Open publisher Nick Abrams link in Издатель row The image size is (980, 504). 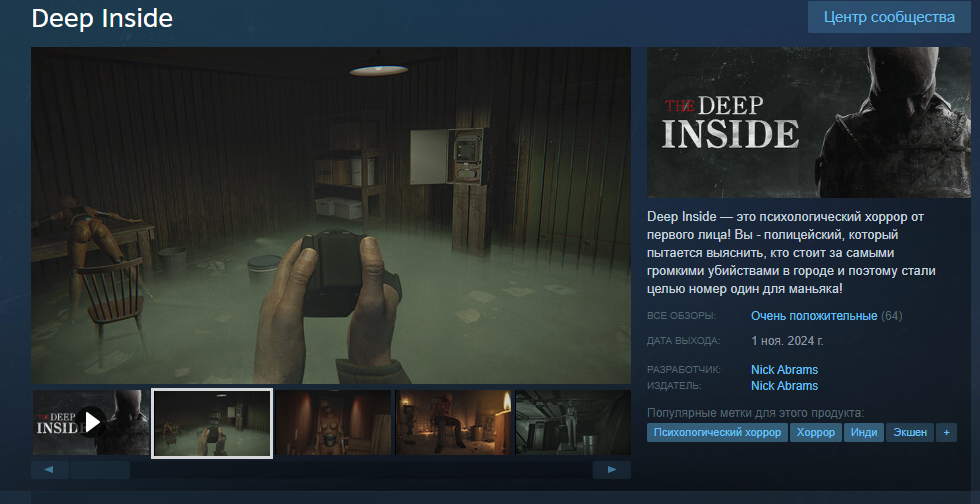point(784,386)
